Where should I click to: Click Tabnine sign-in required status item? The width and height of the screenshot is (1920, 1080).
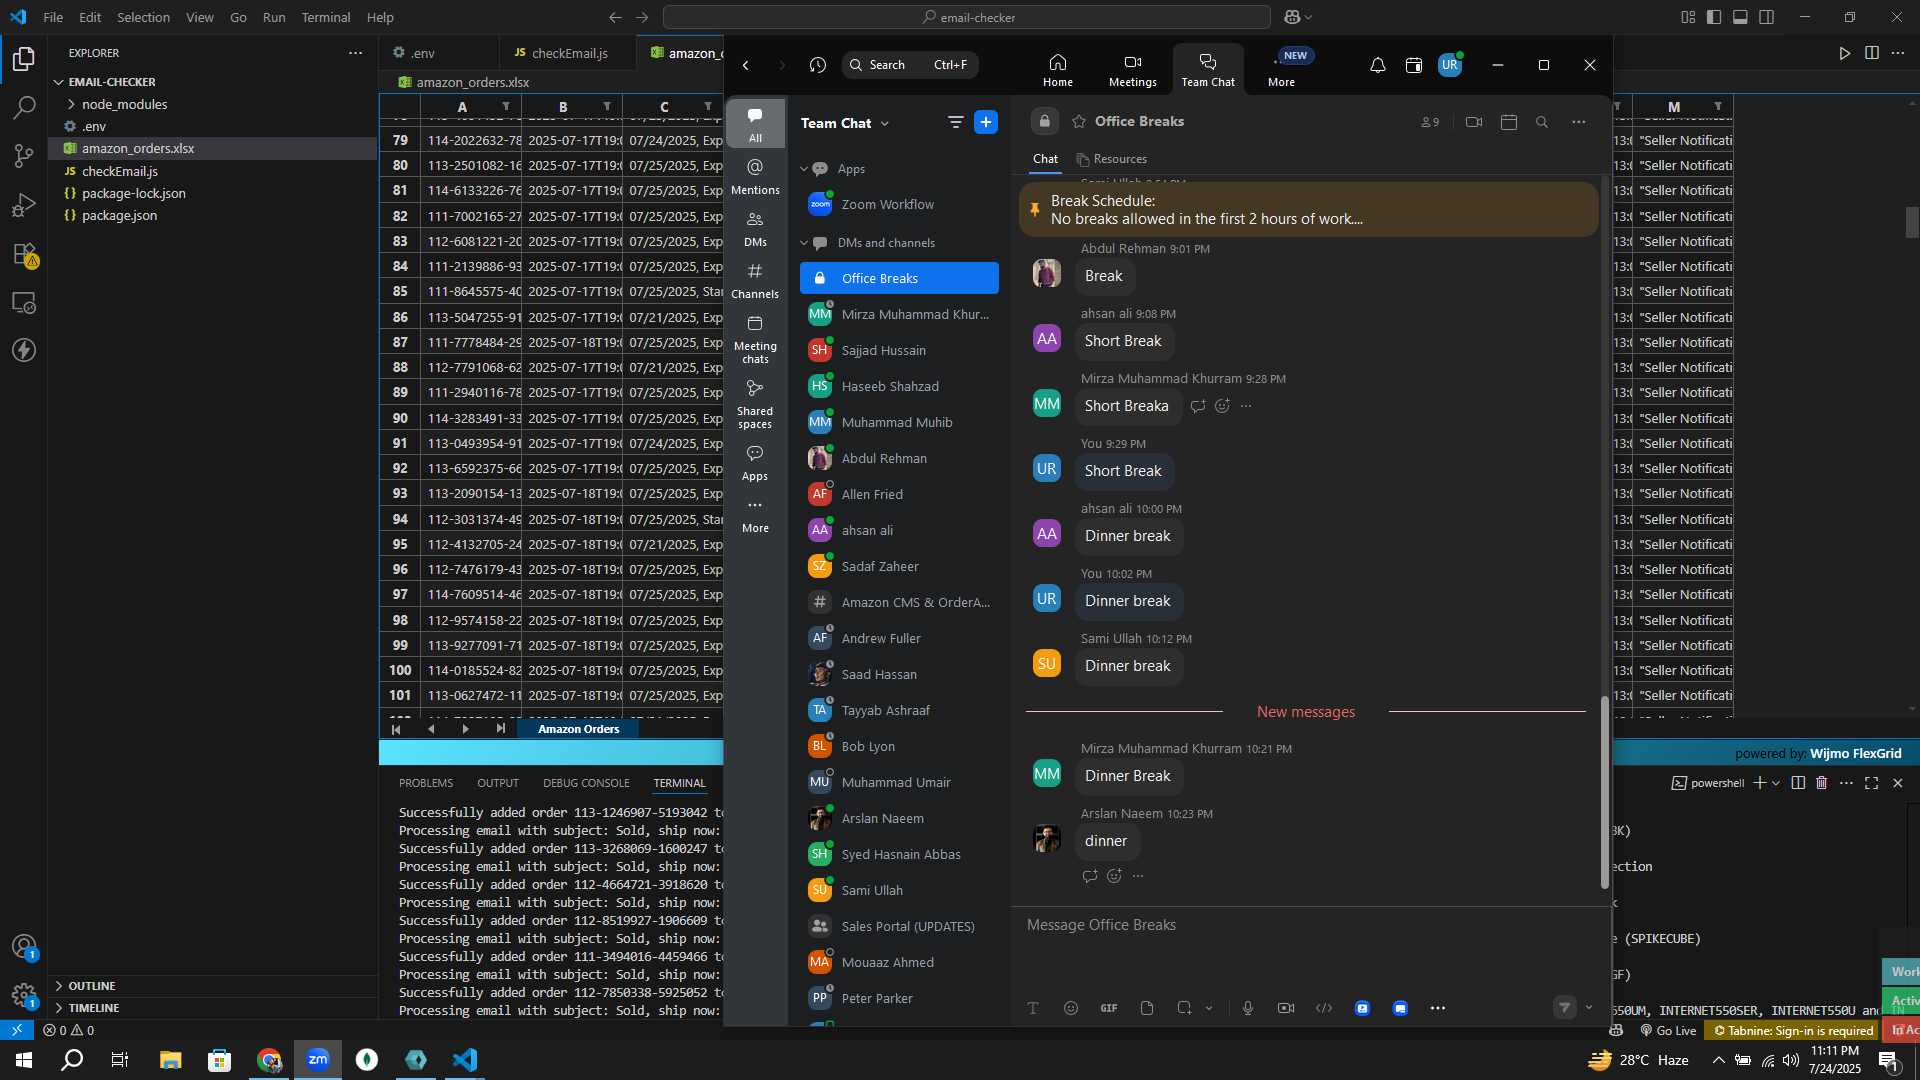click(x=1792, y=1030)
